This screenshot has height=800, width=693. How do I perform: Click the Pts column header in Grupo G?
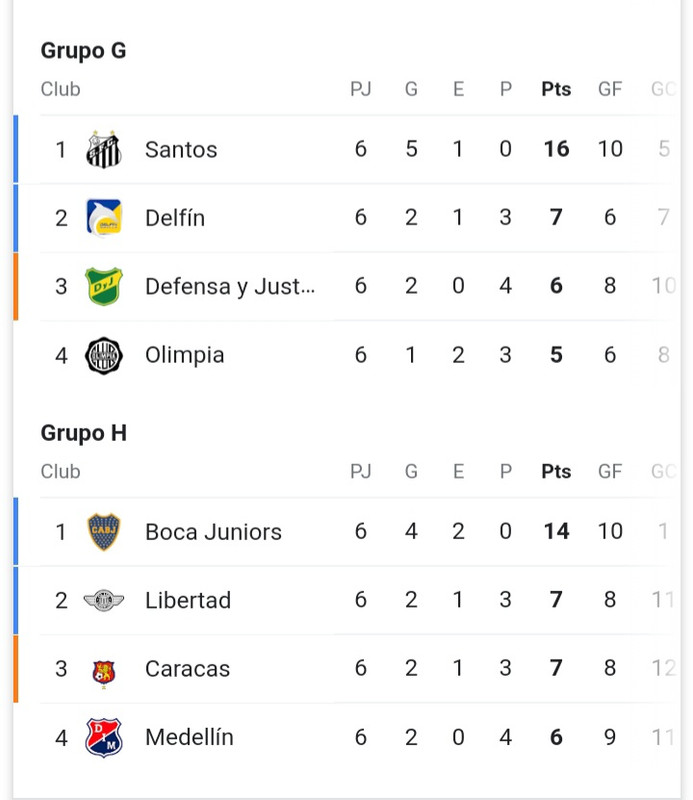click(556, 89)
